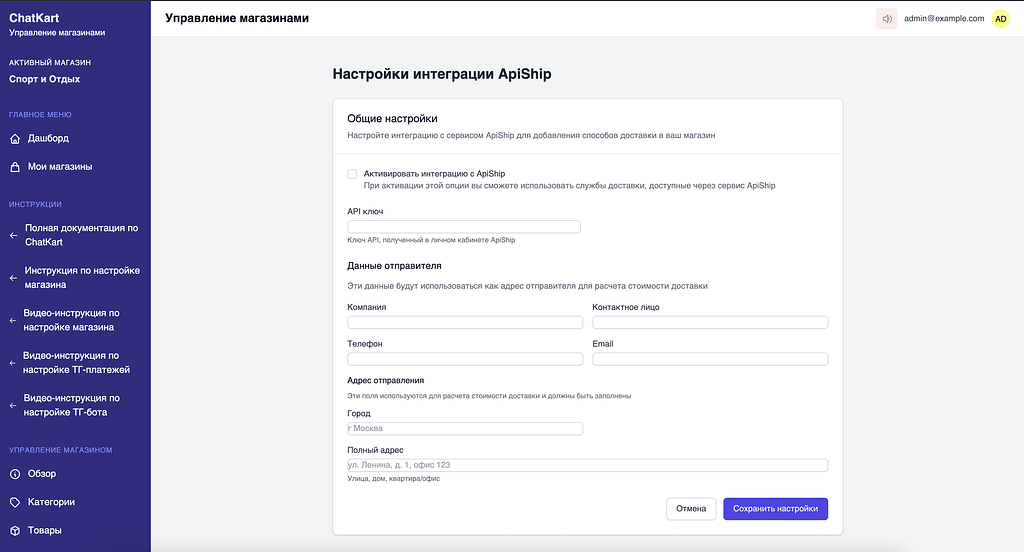Click admin@example.com account text

tap(944, 19)
